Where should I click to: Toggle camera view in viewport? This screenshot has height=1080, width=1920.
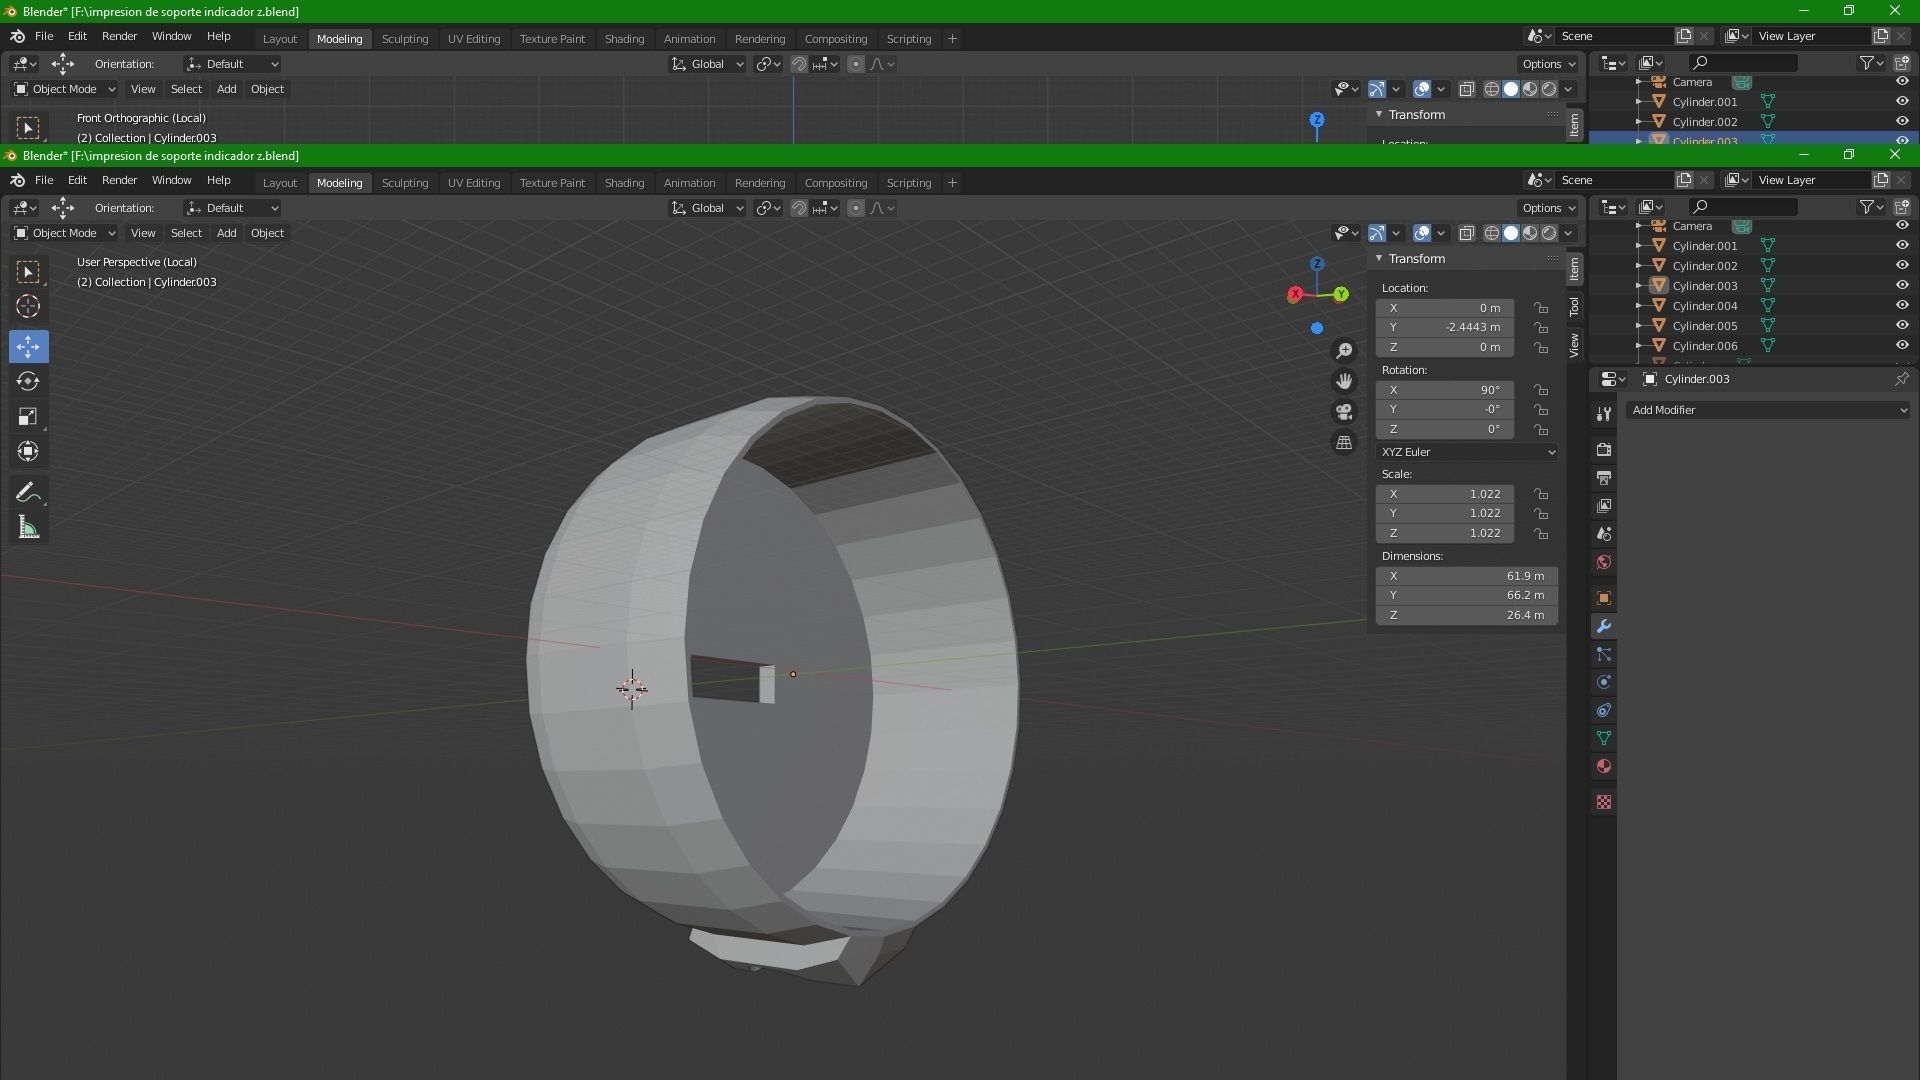[1344, 412]
